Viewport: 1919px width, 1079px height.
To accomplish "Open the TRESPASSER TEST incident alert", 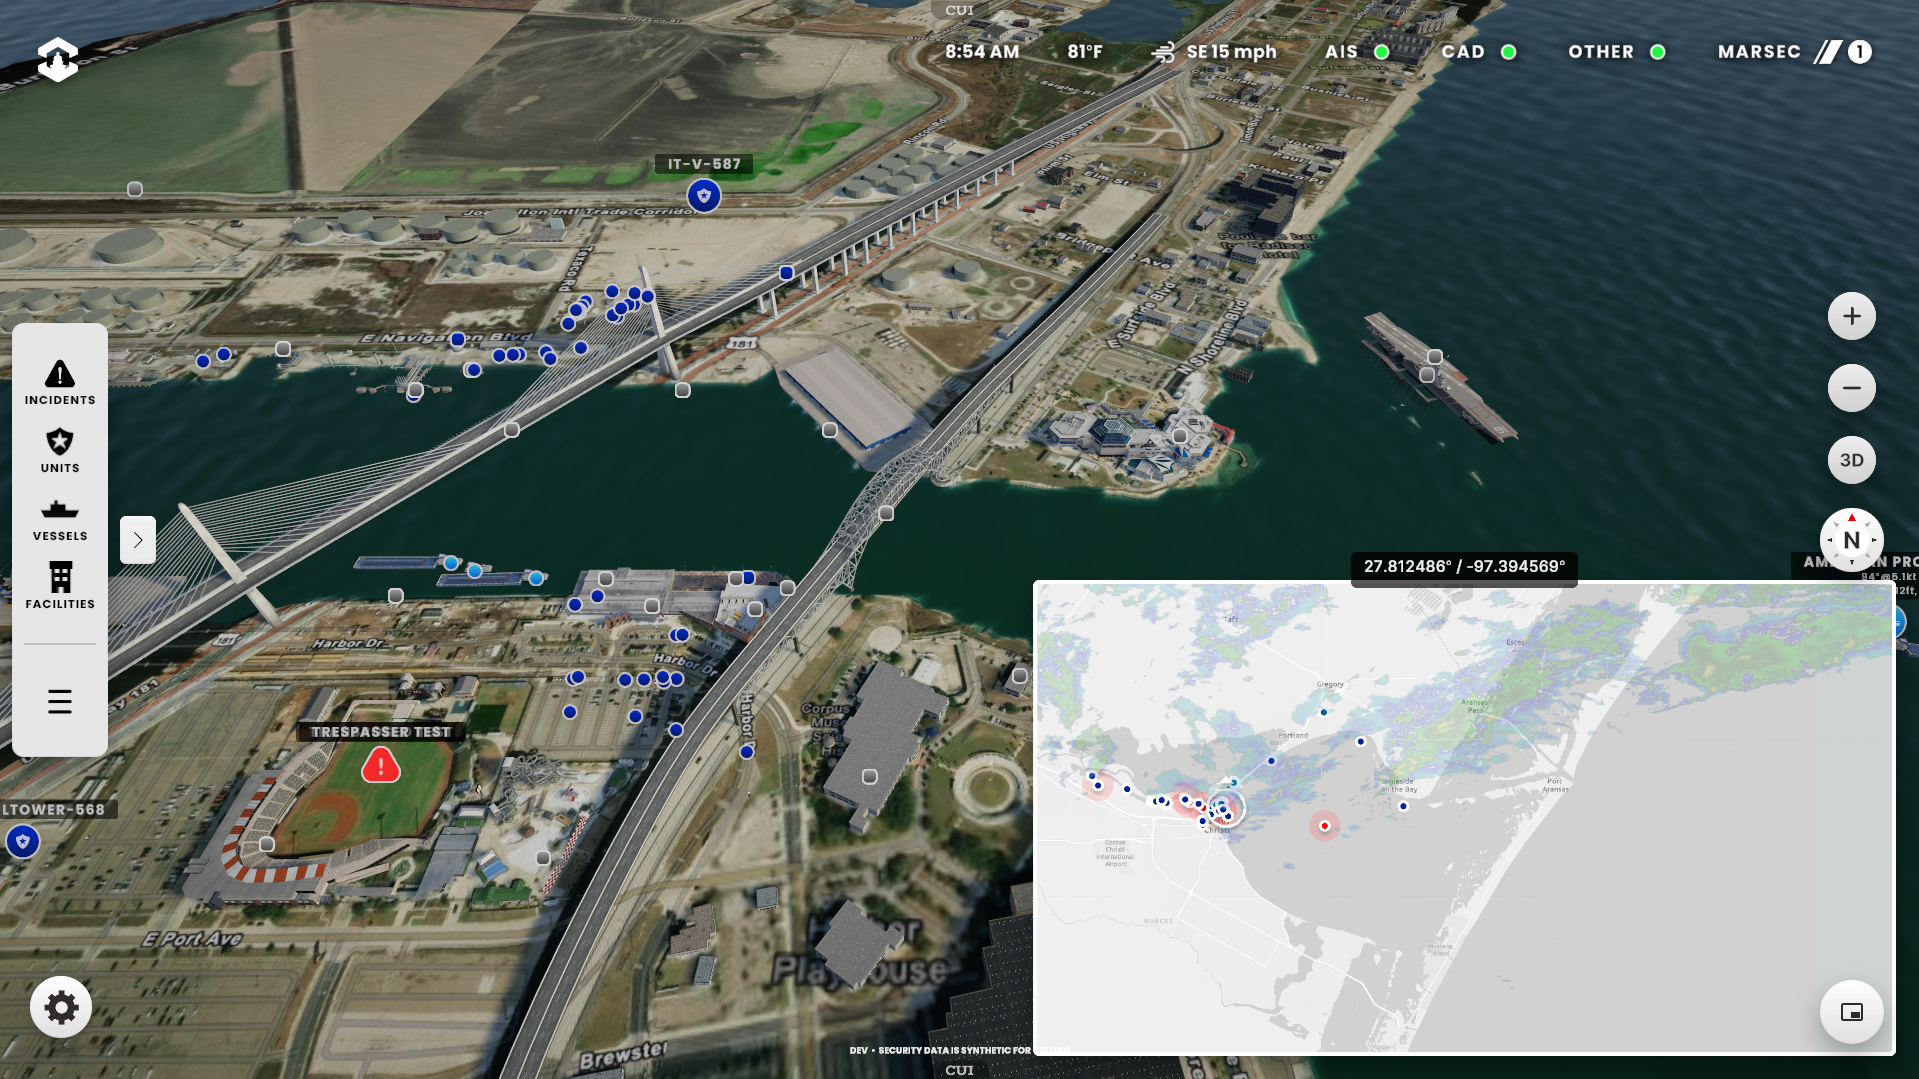I will point(379,765).
